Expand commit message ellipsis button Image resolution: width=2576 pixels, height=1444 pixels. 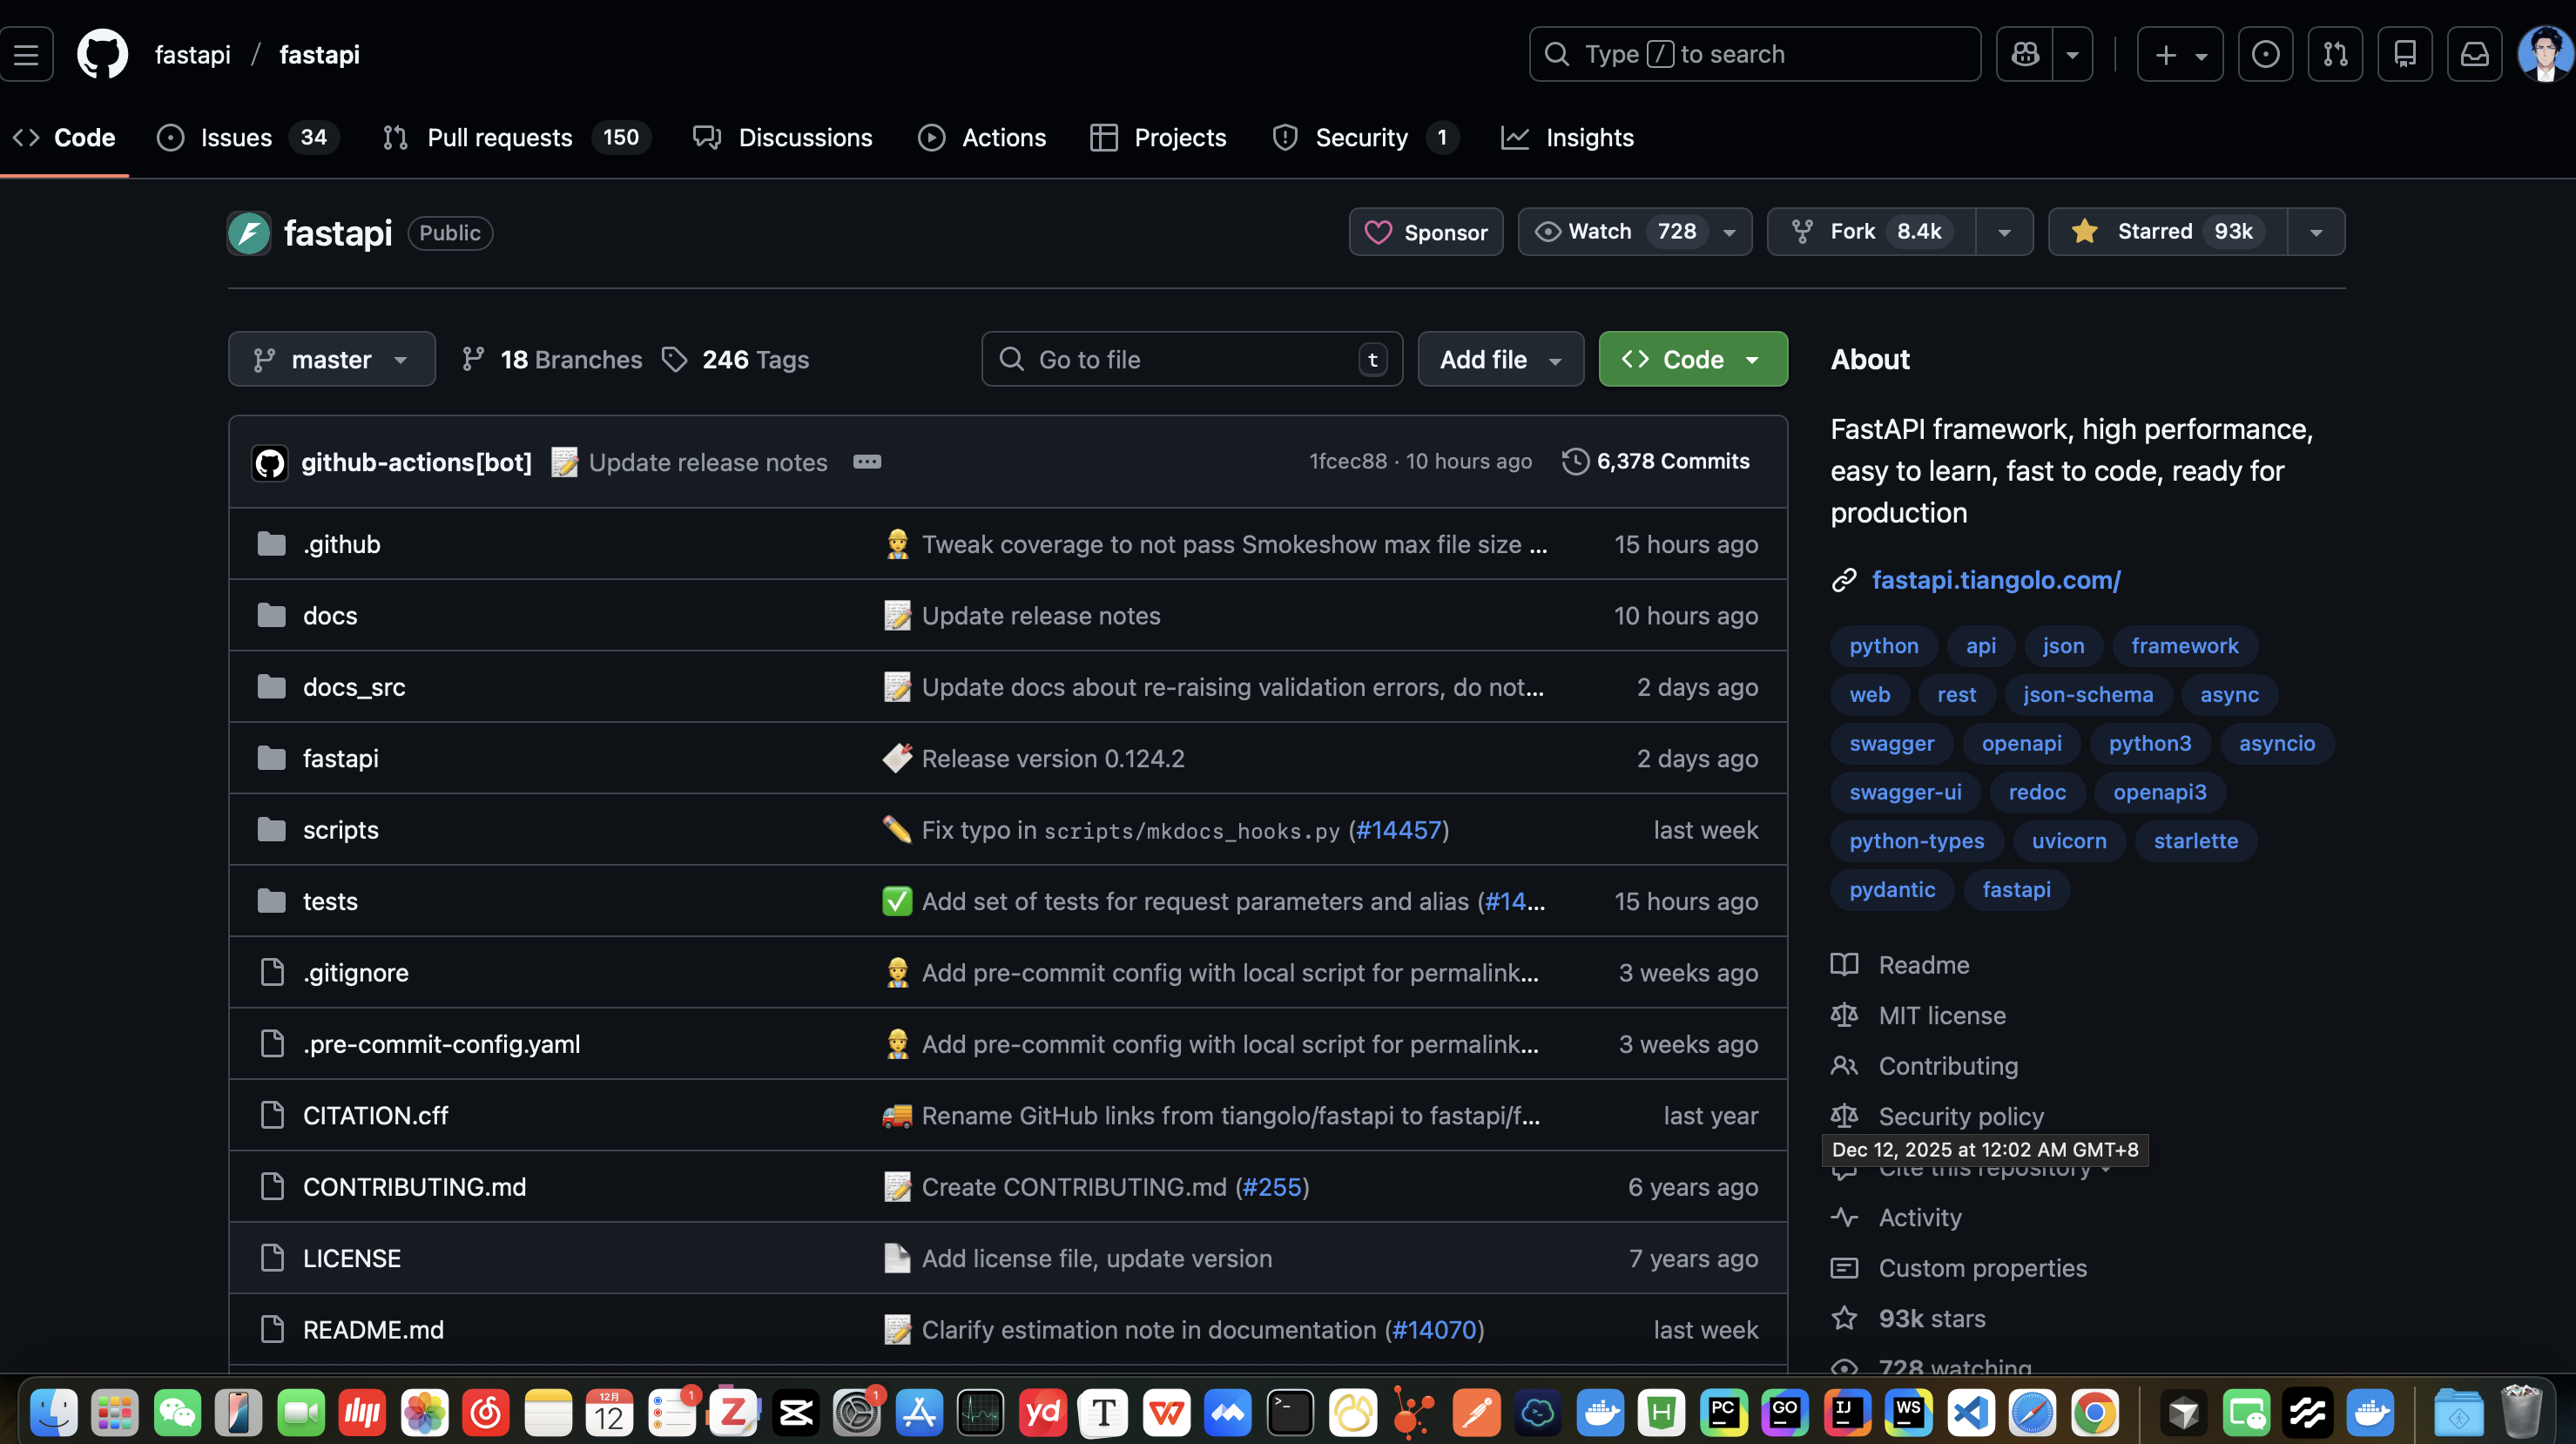(x=867, y=461)
